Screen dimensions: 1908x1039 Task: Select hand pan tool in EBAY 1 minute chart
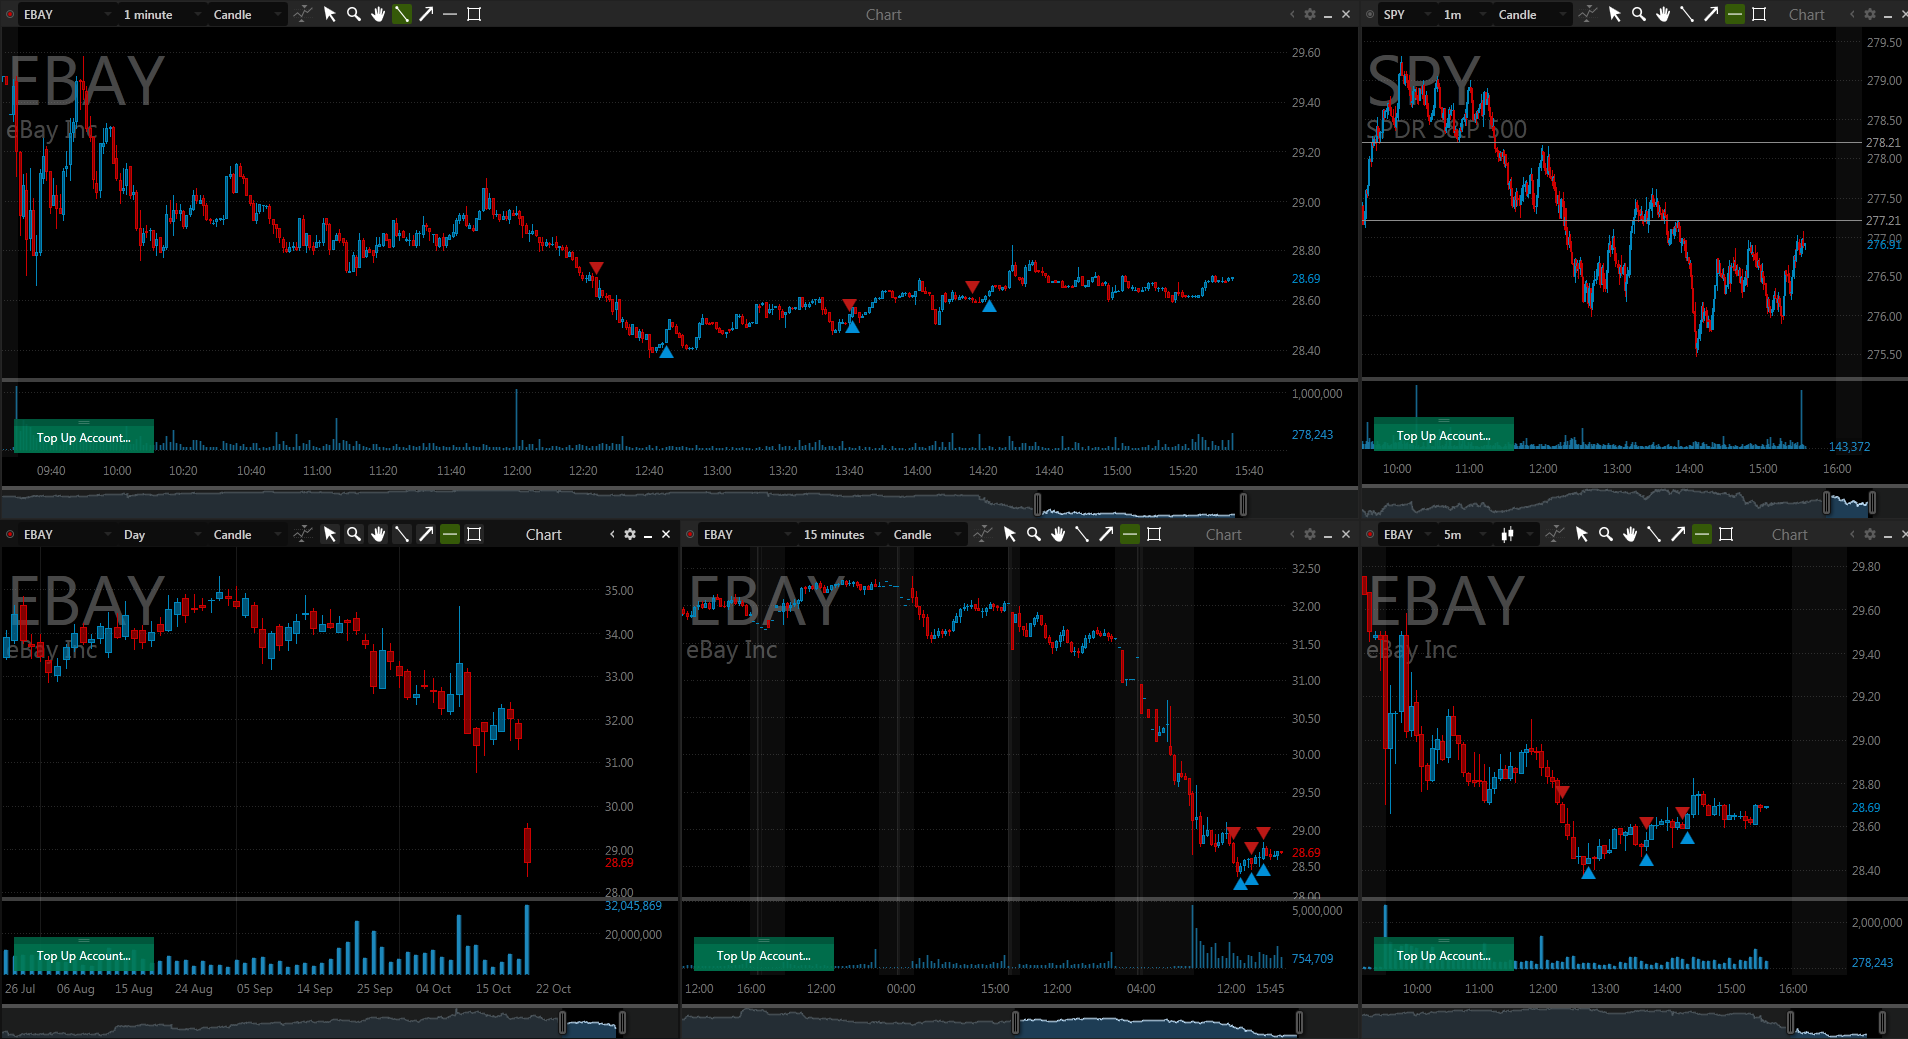(378, 14)
